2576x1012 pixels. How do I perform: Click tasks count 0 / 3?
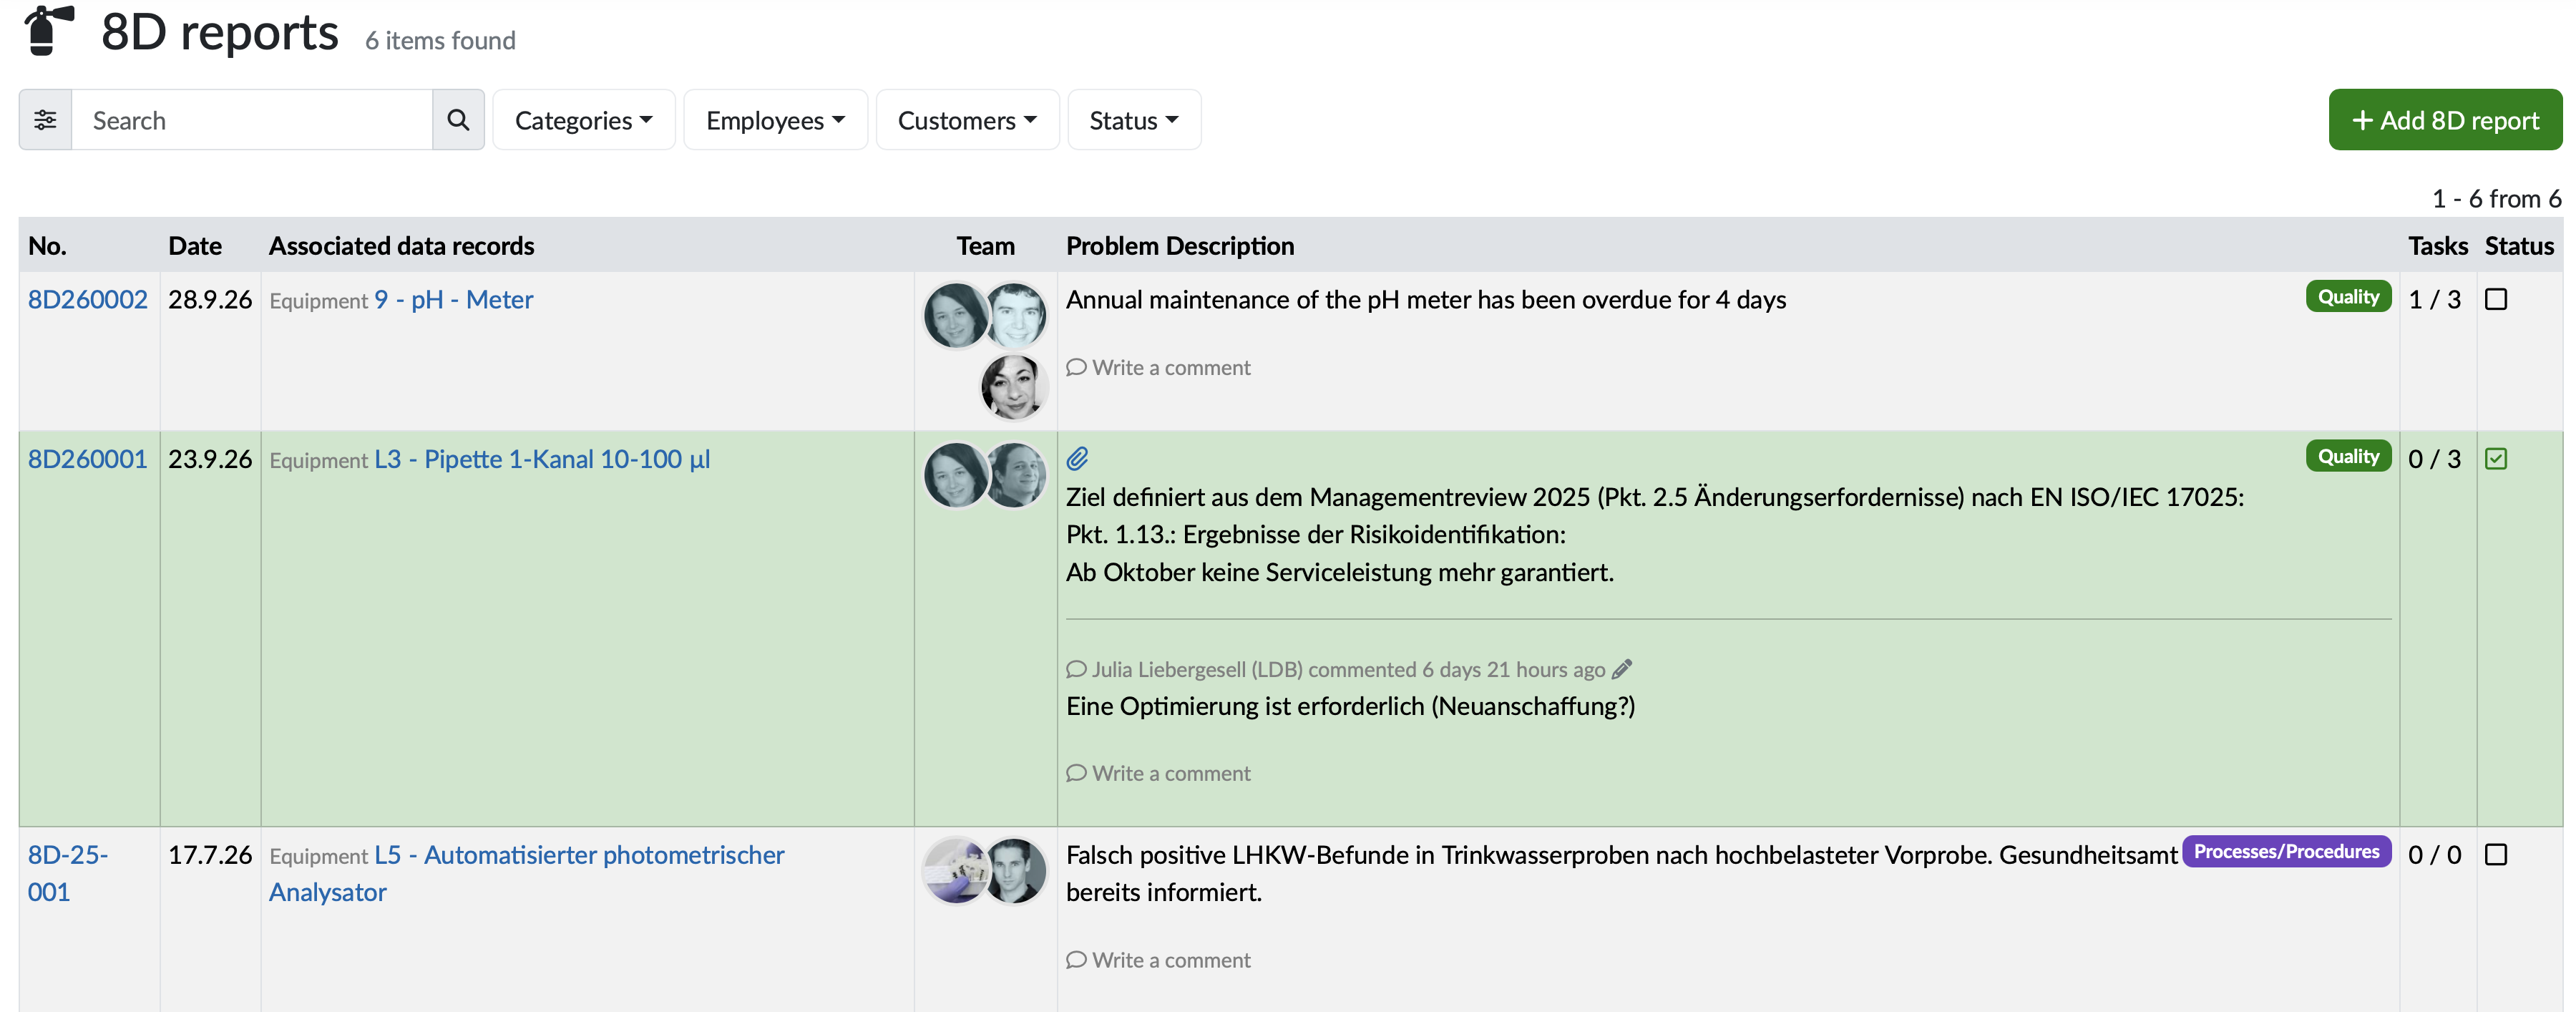pyautogui.click(x=2434, y=459)
